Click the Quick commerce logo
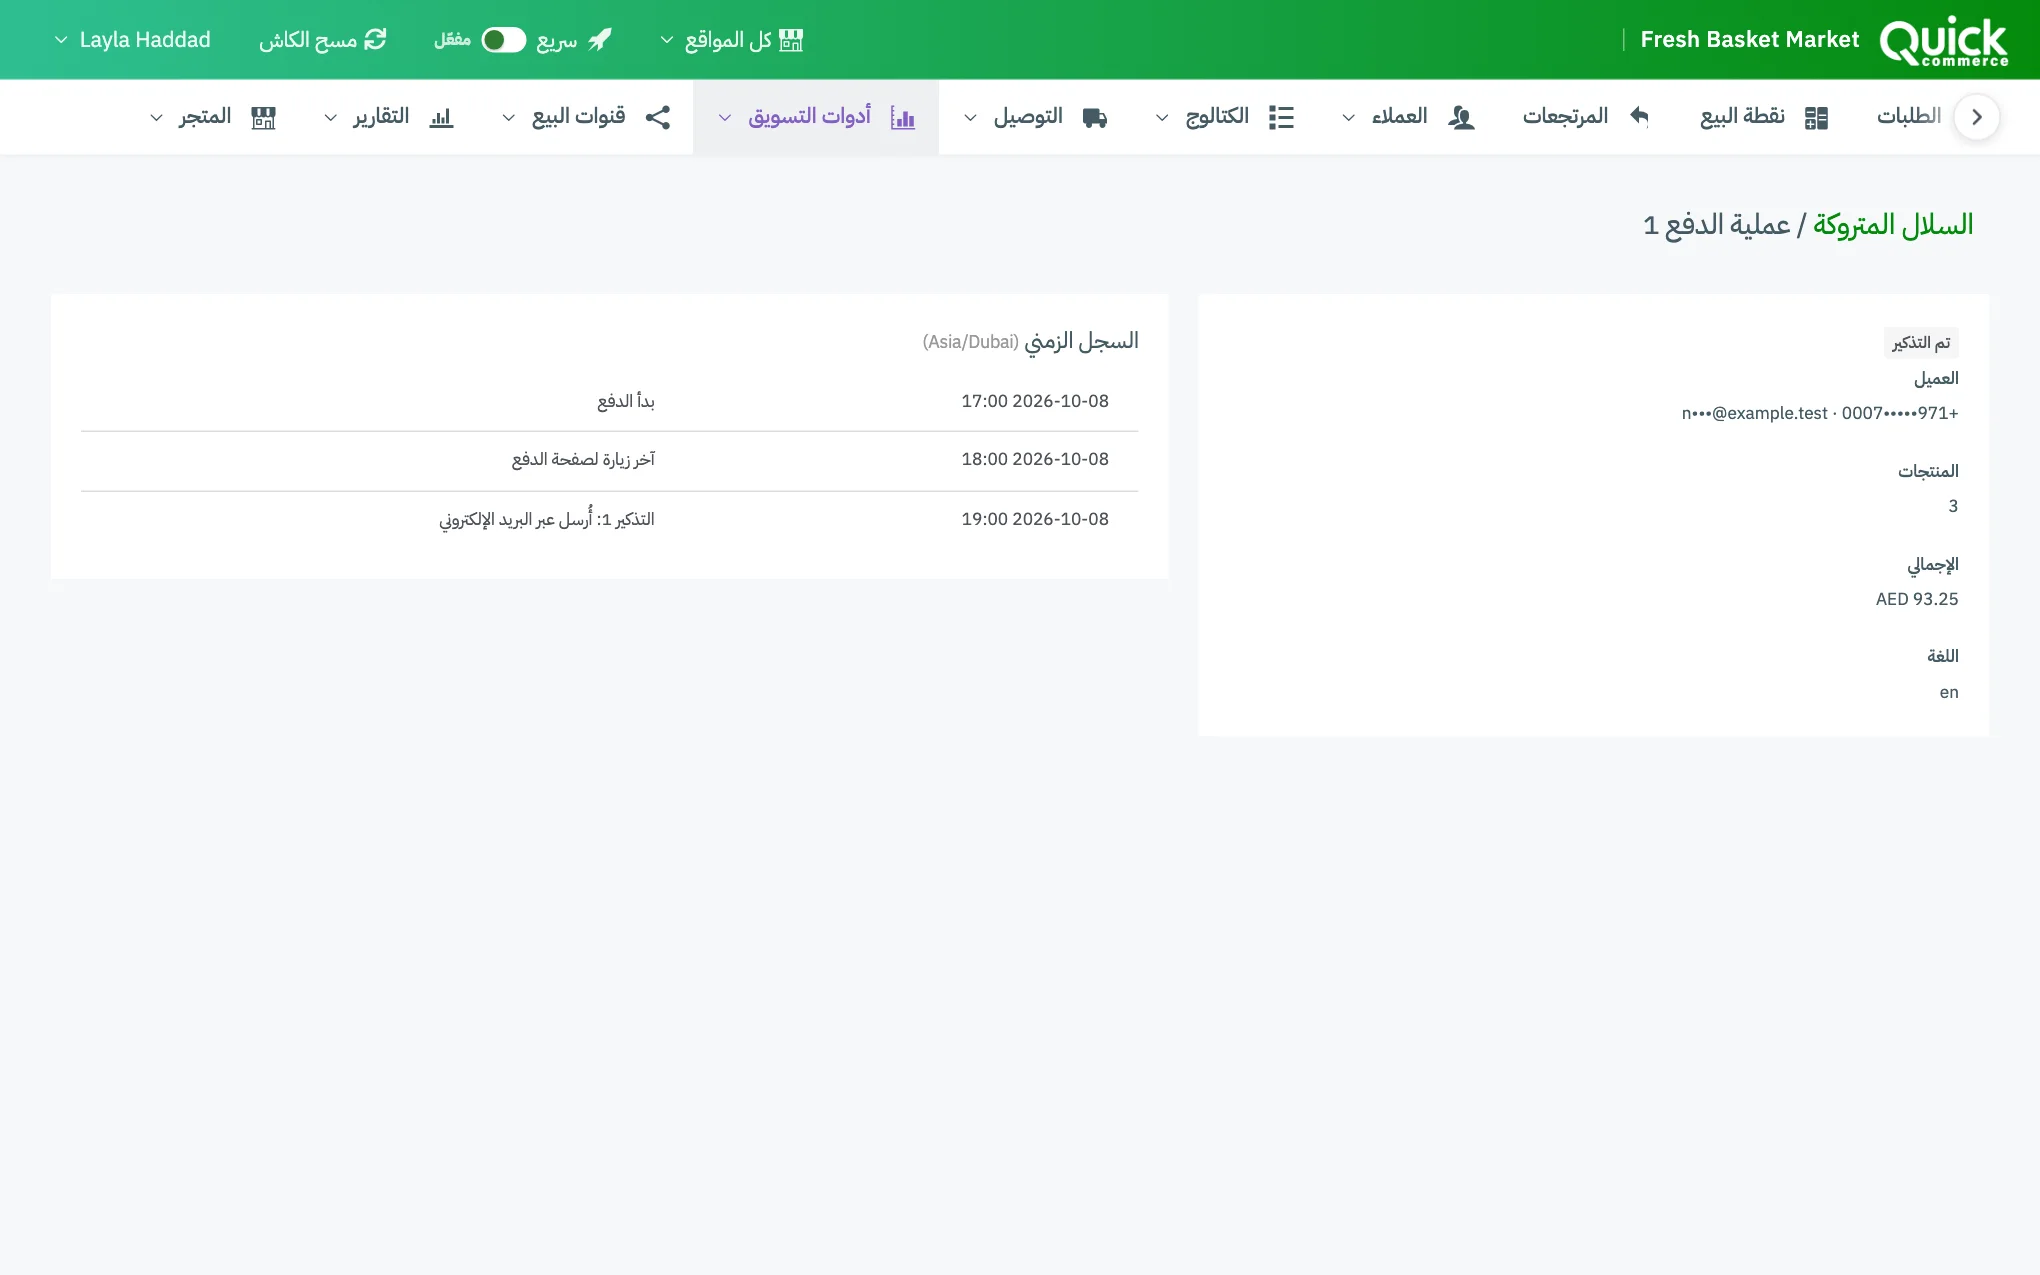Screen dimensions: 2040x1275 pos(1943,41)
